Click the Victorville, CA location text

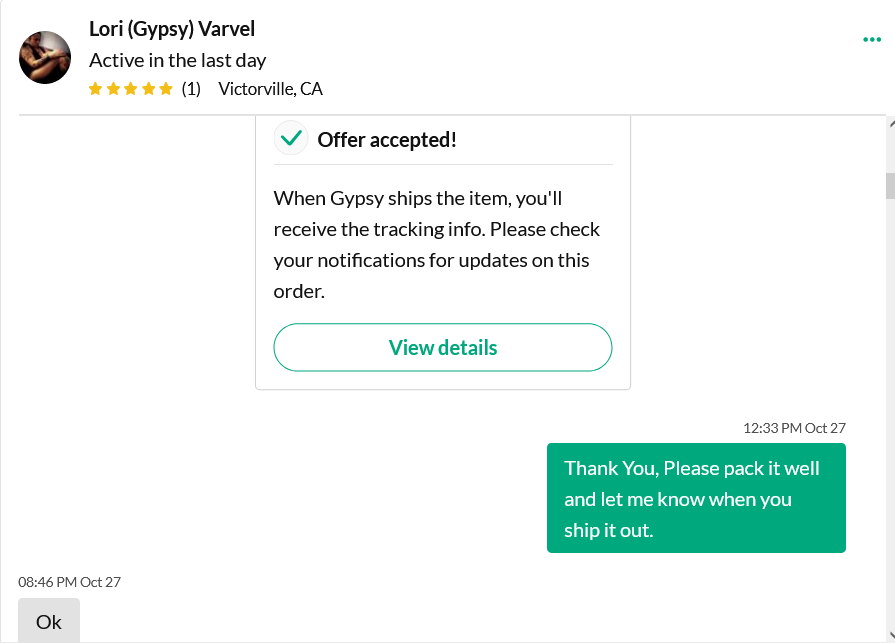271,89
